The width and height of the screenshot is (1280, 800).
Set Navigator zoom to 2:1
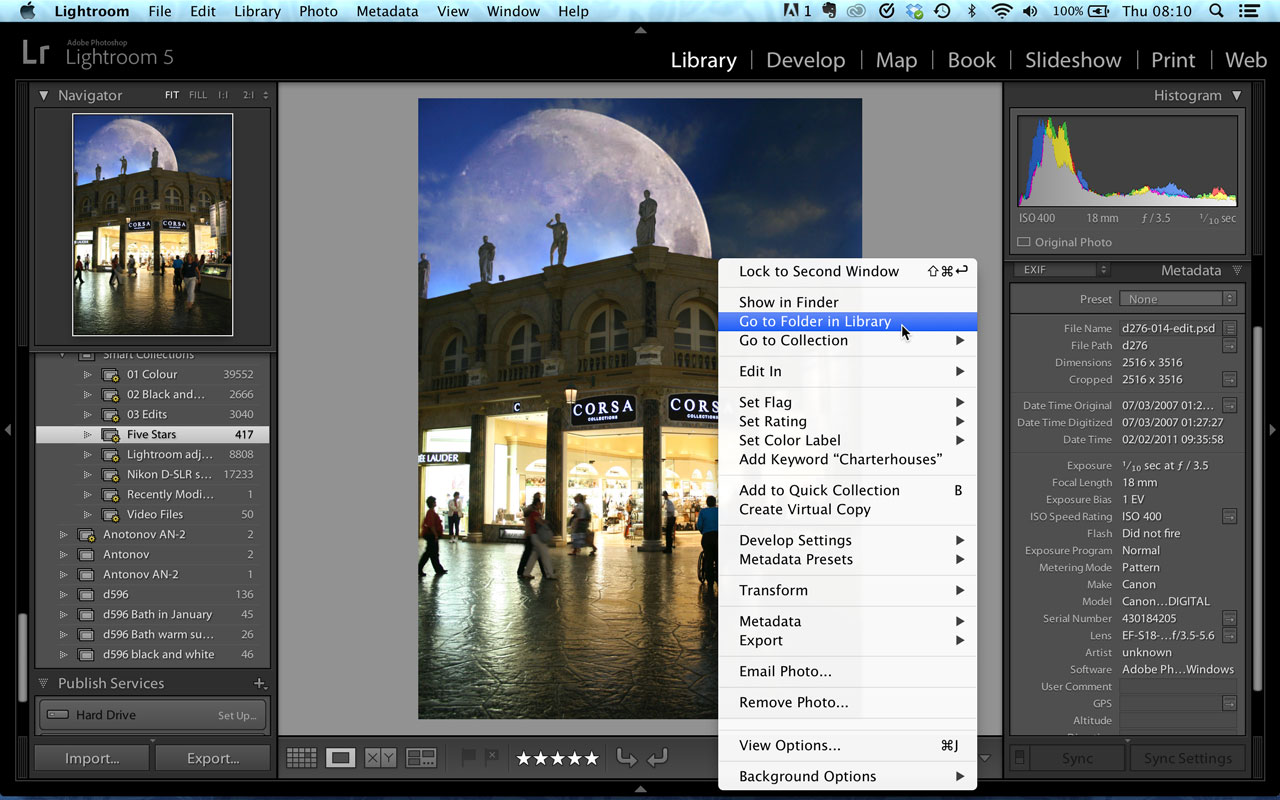[248, 95]
